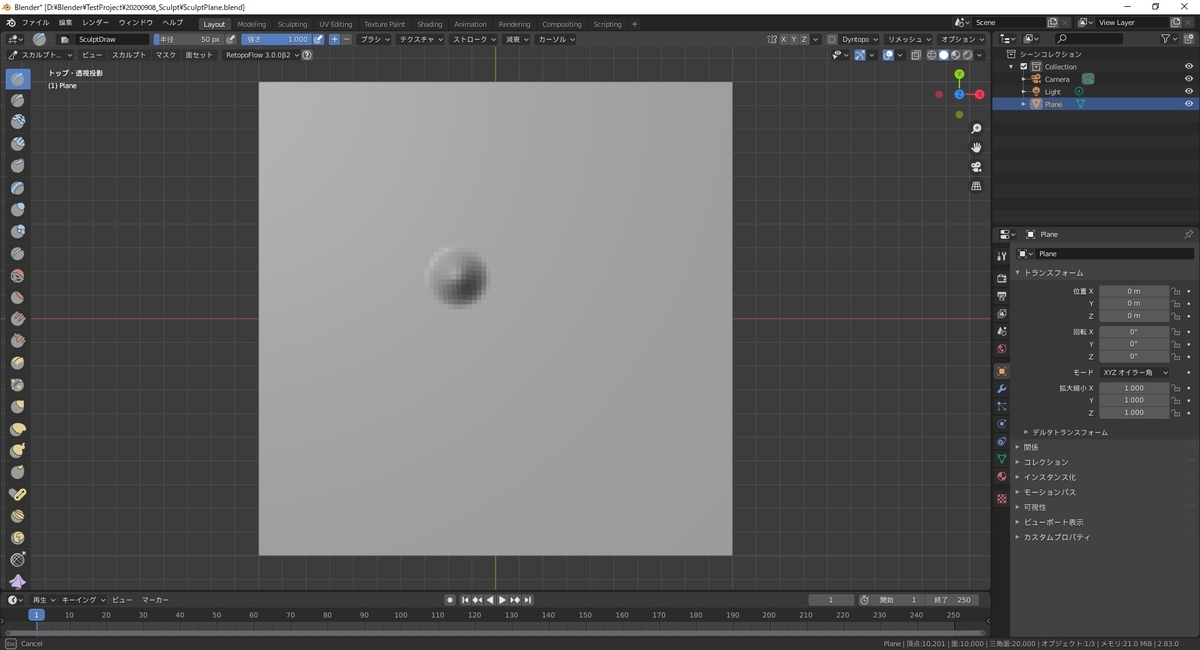Click the SculptDraw brush name field
Viewport: 1200px width, 650px height.
tap(110, 39)
